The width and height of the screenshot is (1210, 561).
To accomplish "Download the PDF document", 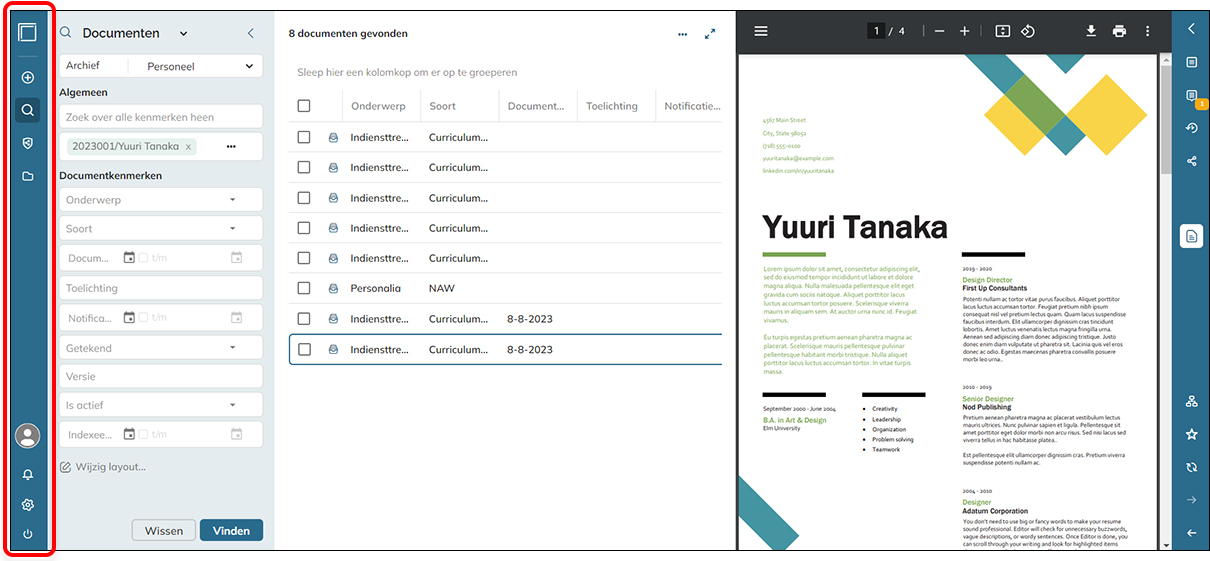I will [1092, 31].
